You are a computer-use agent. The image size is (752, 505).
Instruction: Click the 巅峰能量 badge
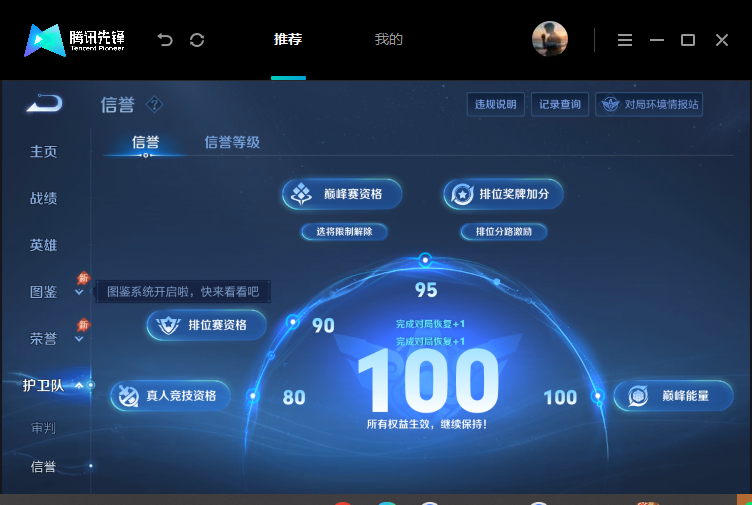pyautogui.click(x=673, y=396)
